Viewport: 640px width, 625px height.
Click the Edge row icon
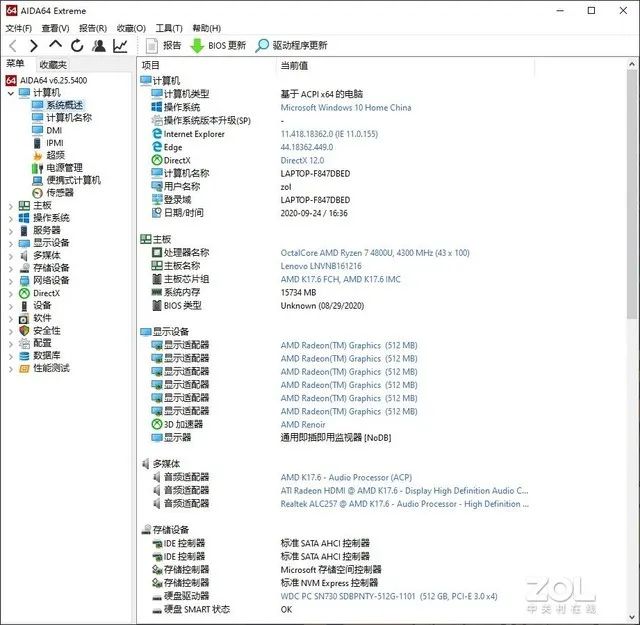tap(157, 147)
